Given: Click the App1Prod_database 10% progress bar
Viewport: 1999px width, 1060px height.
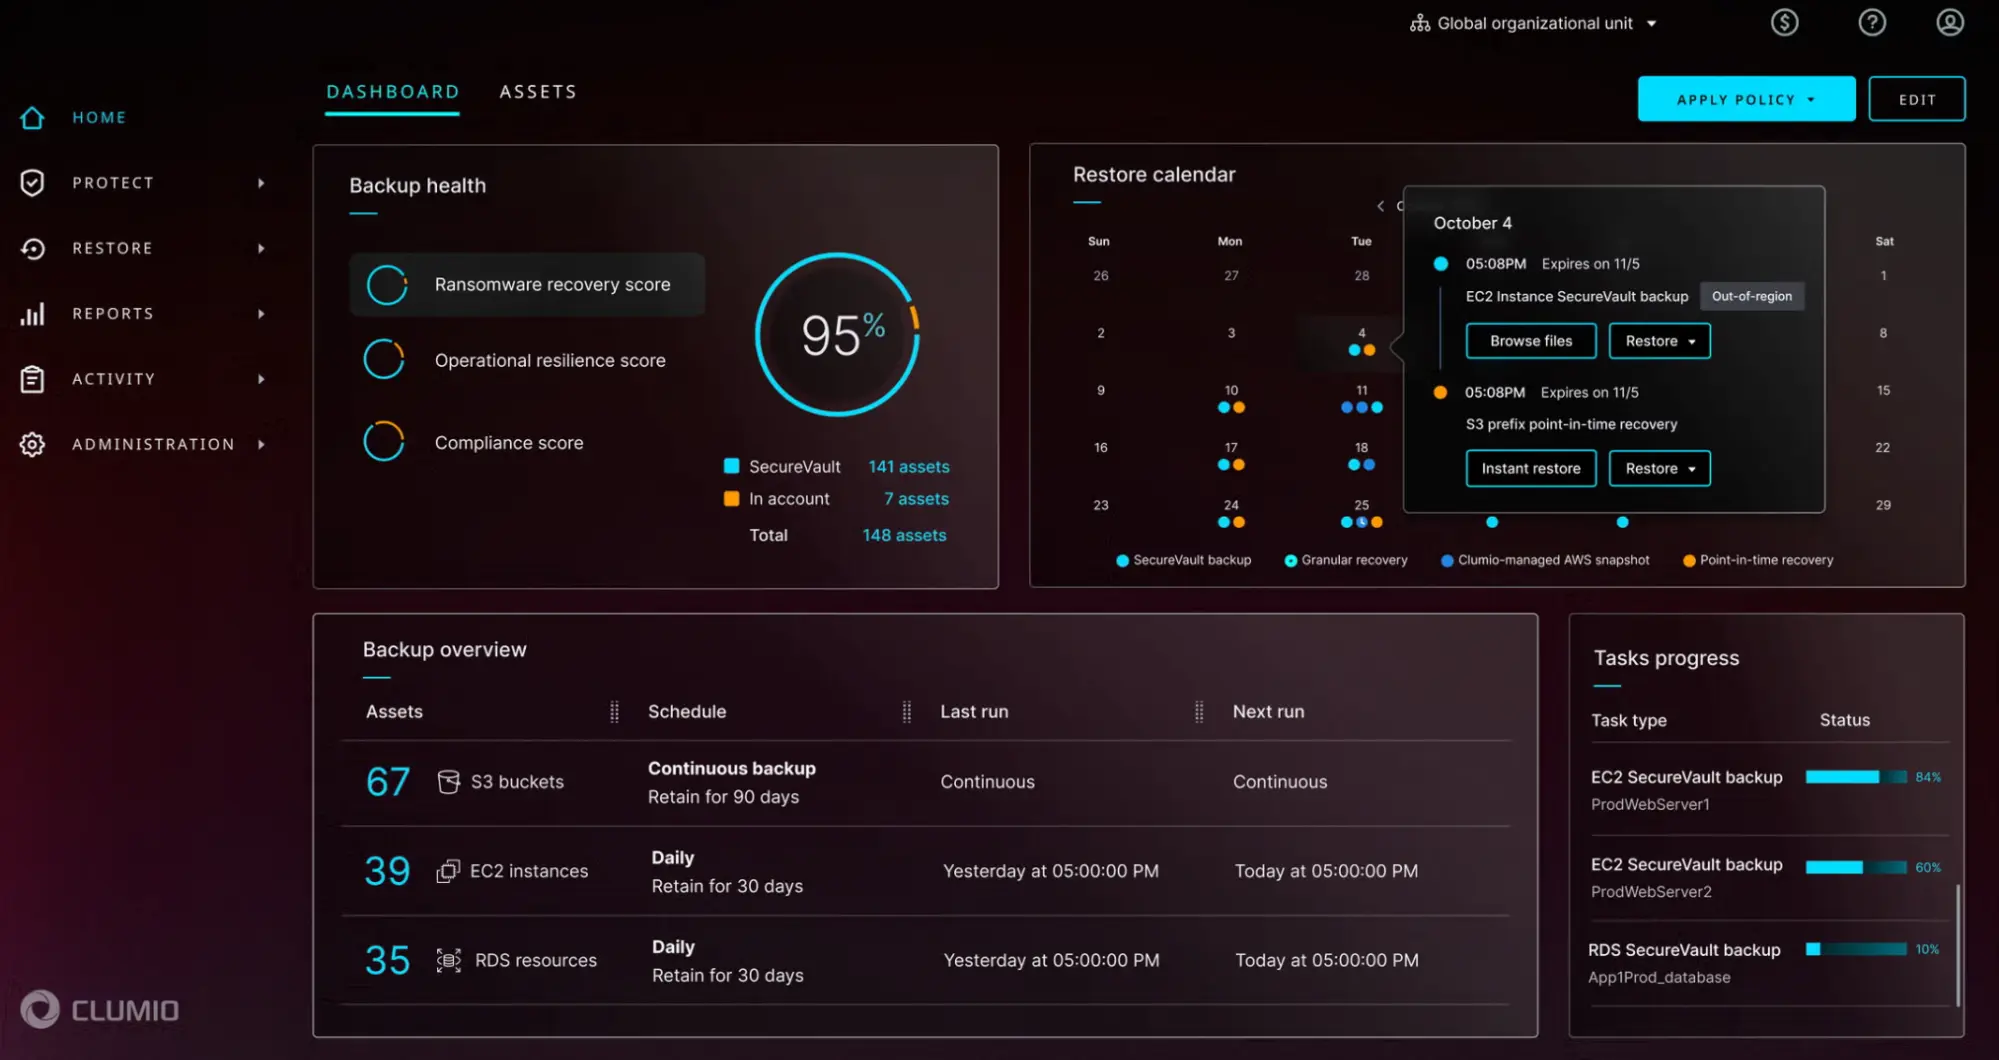Looking at the screenshot, I should (x=1856, y=949).
